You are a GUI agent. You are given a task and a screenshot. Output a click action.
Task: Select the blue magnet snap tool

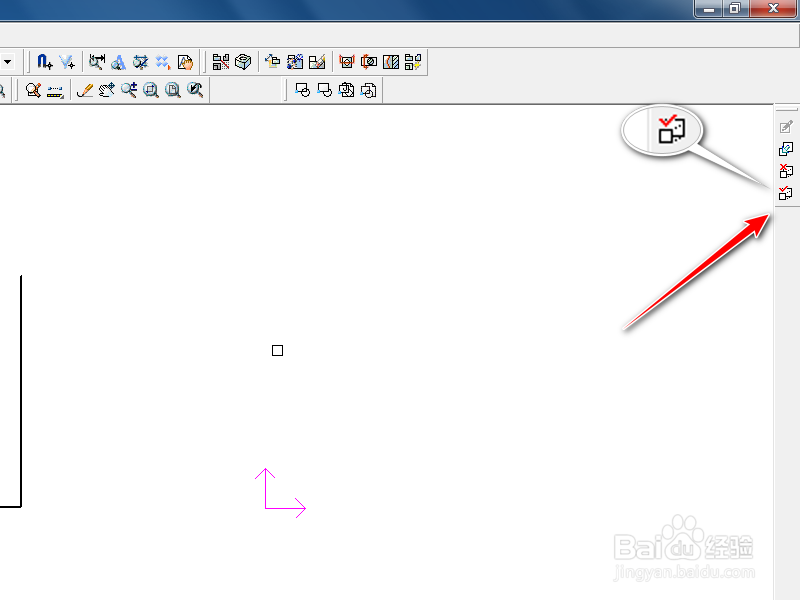44,62
